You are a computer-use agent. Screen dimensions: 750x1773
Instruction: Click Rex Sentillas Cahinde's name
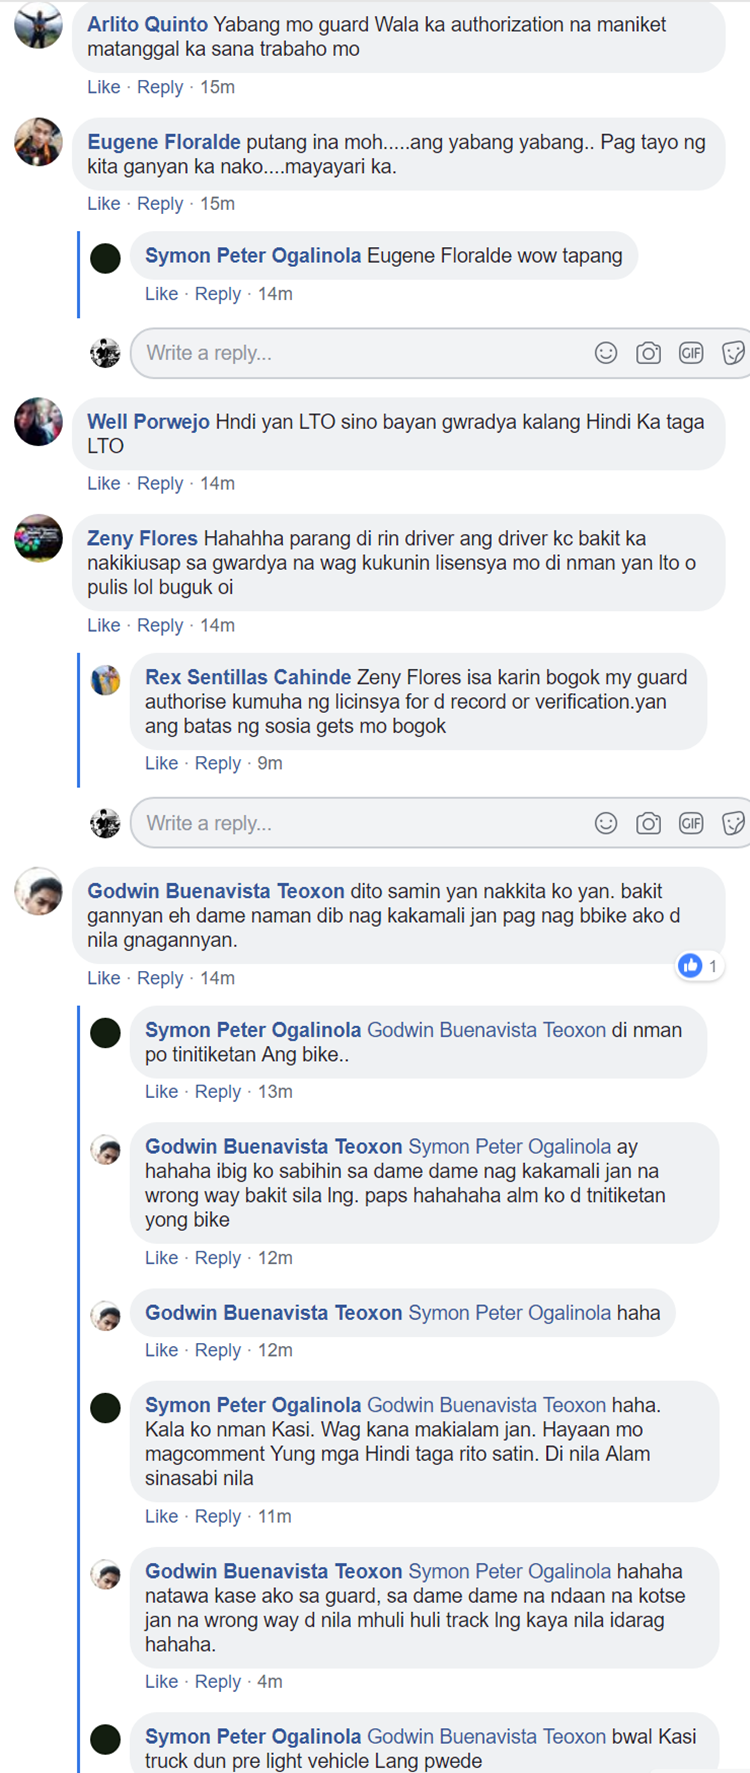click(x=248, y=677)
